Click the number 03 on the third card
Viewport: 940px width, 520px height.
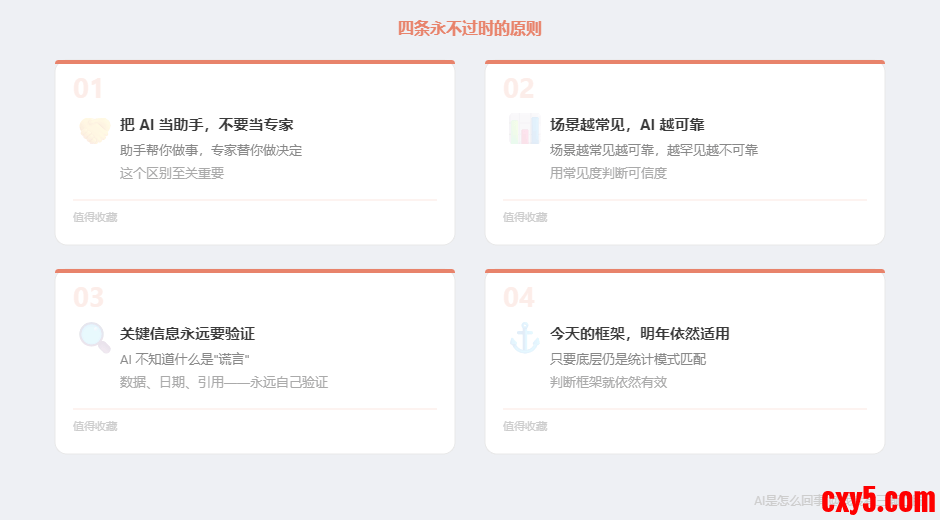pyautogui.click(x=88, y=297)
